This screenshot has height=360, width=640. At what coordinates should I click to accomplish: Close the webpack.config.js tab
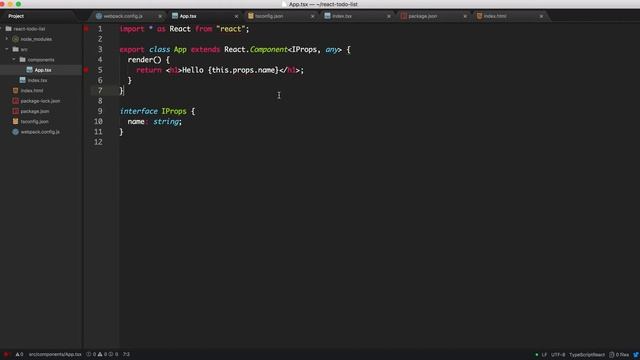tap(160, 16)
